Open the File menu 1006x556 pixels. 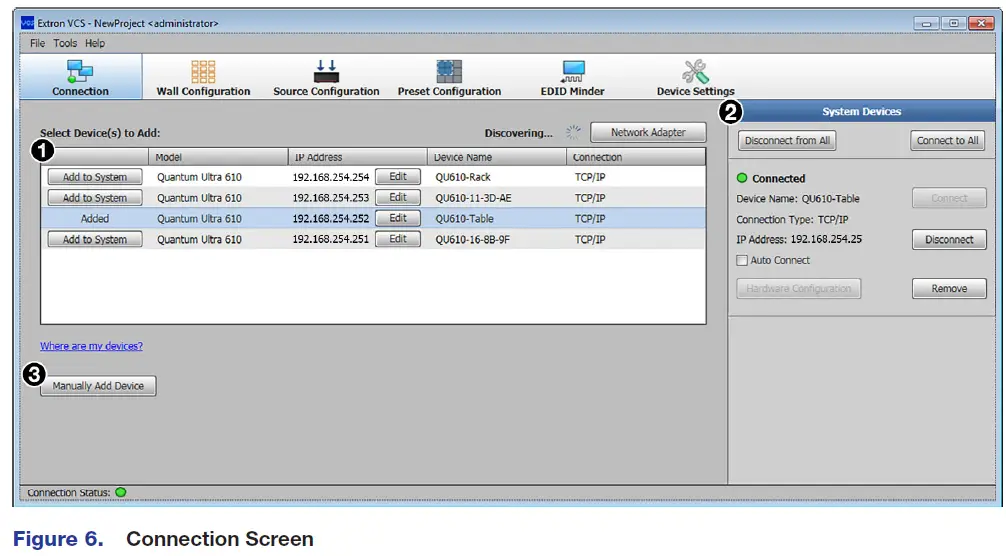point(37,43)
